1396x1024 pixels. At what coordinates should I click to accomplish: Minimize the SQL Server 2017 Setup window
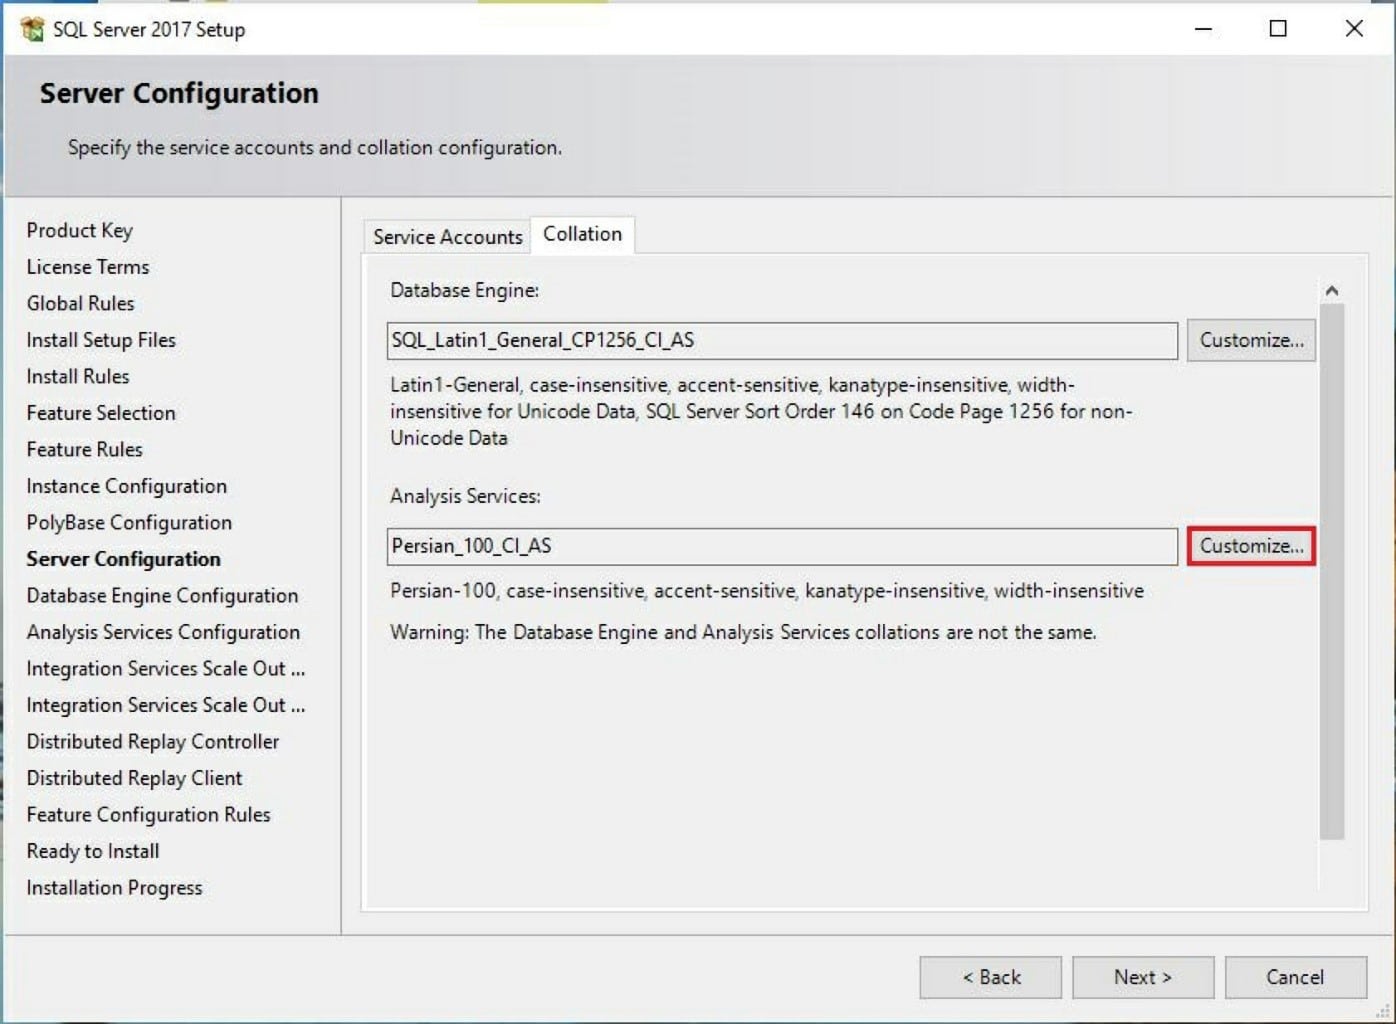[x=1204, y=29]
